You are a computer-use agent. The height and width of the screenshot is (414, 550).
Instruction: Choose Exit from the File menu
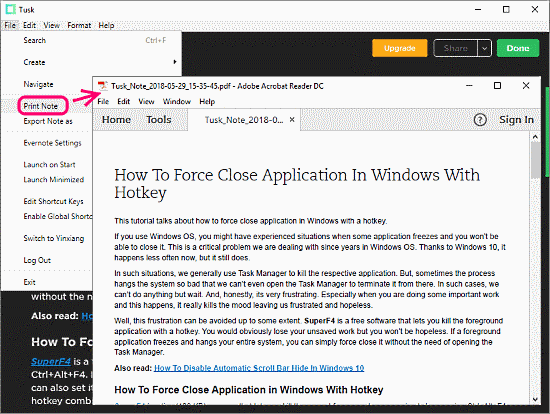[x=29, y=282]
